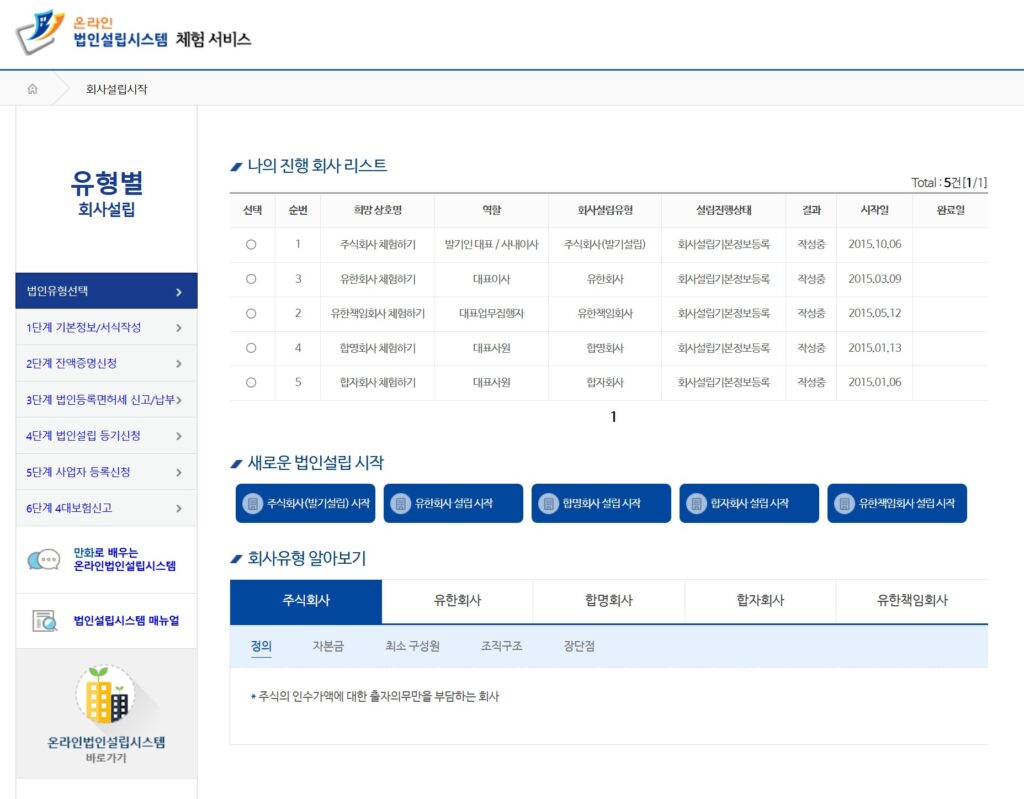Click icon on 합명회사 설립 시작 button
Screen dimensions: 1024x799
click(x=549, y=503)
